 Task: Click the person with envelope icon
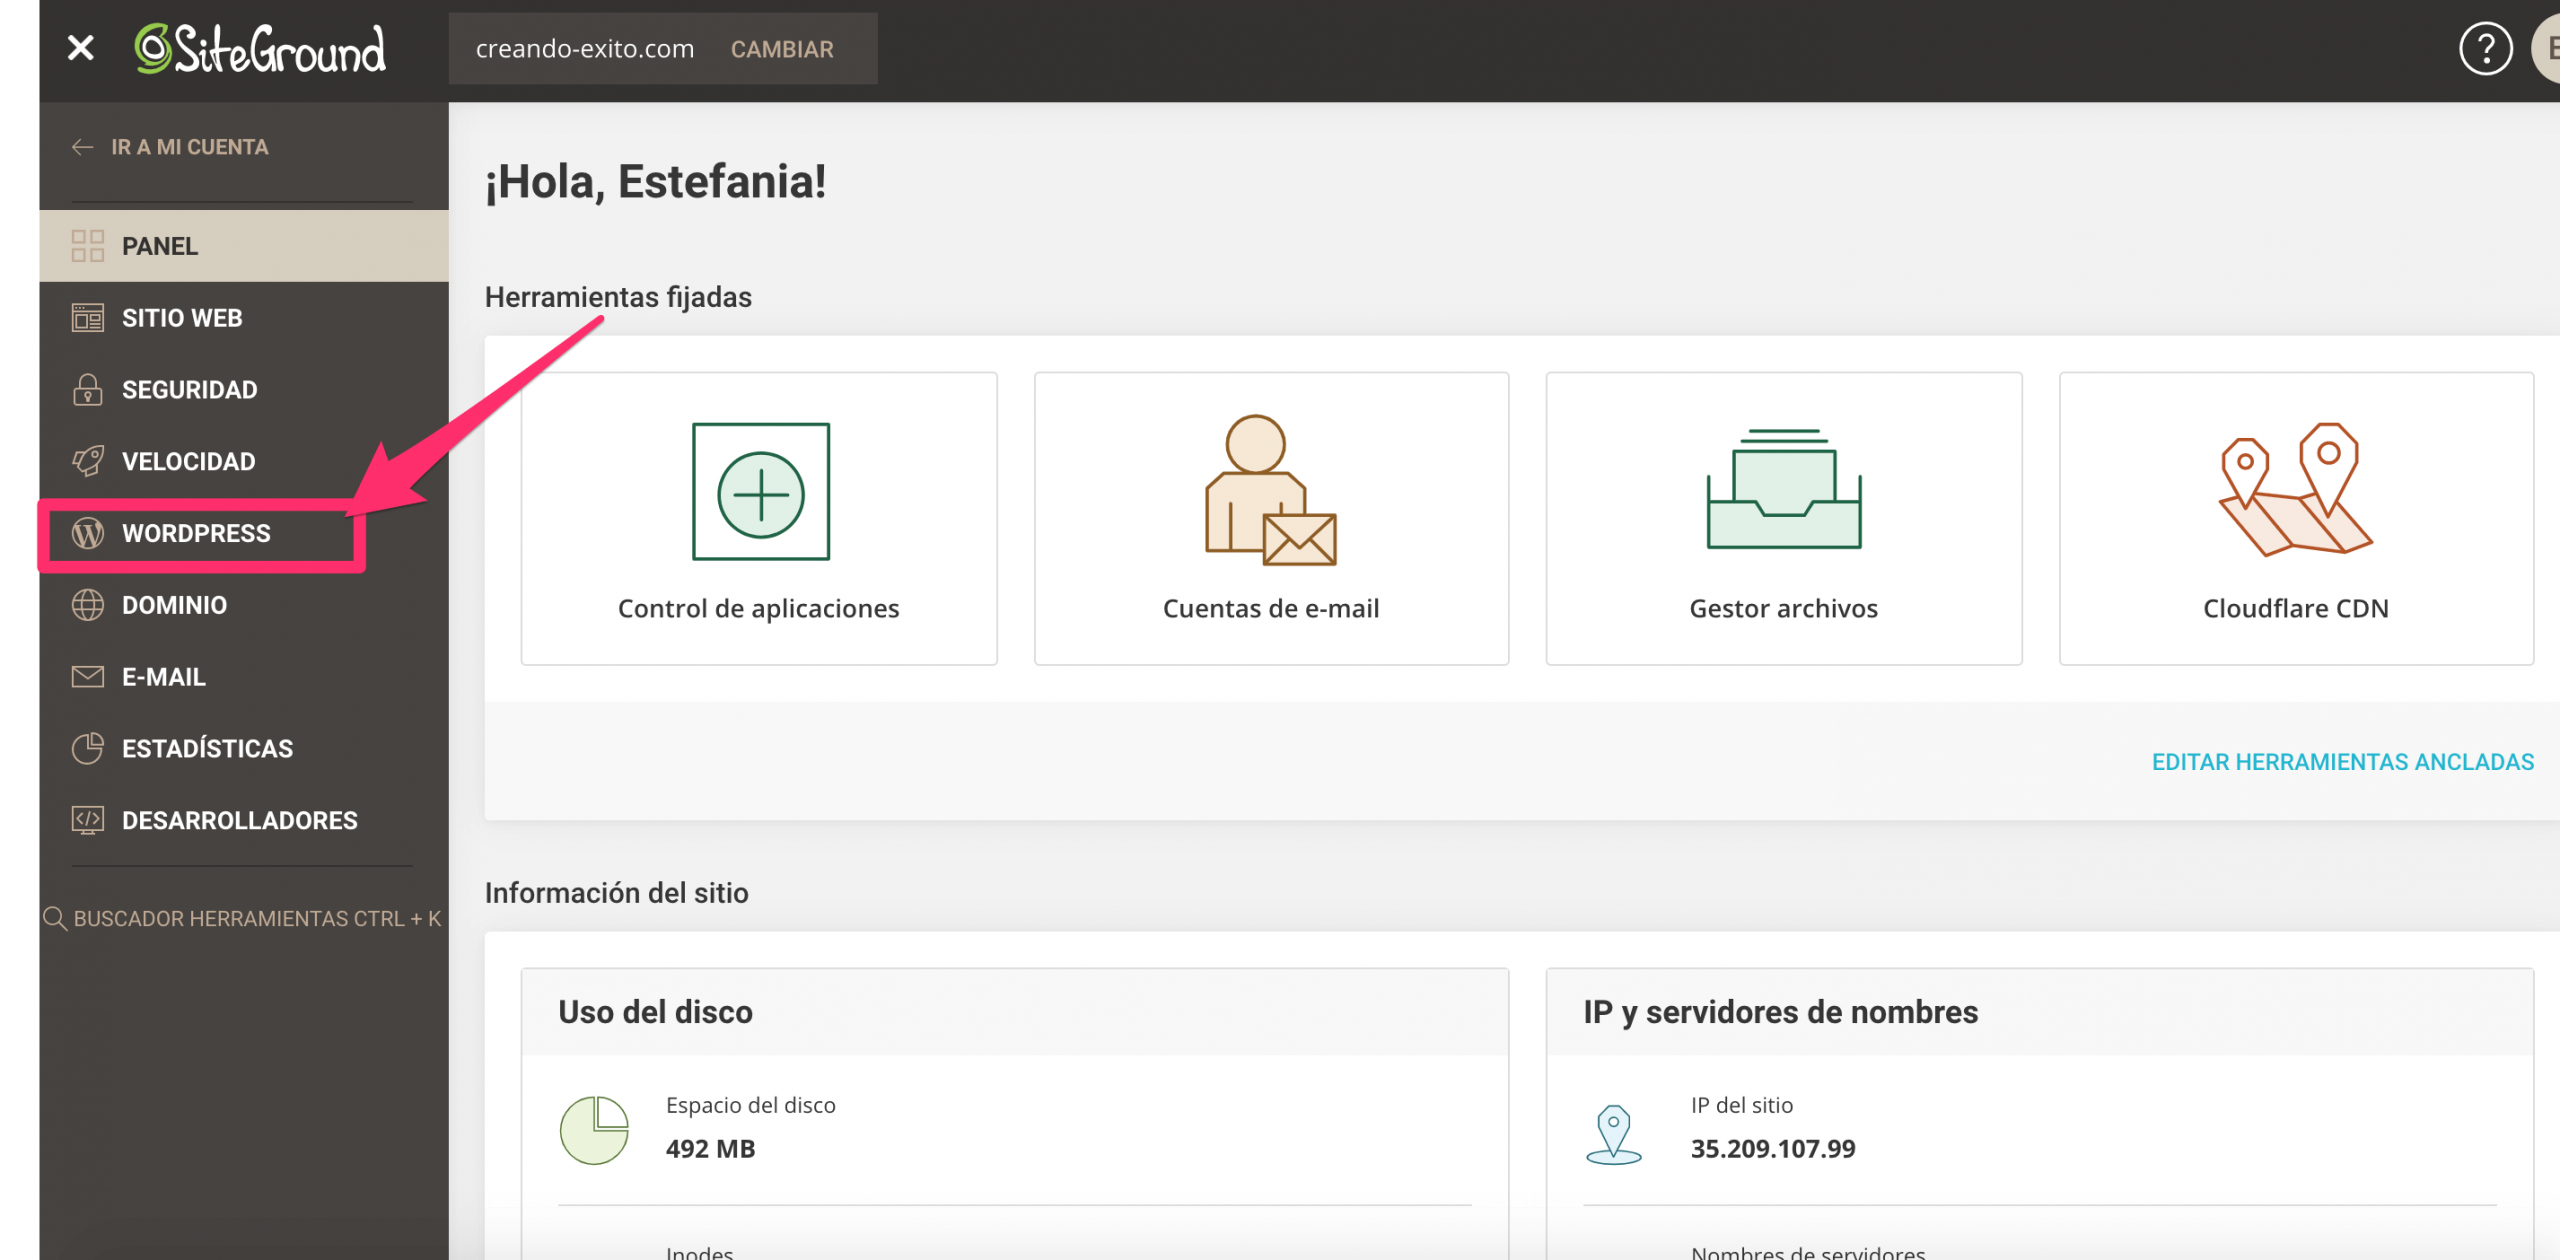tap(1271, 490)
